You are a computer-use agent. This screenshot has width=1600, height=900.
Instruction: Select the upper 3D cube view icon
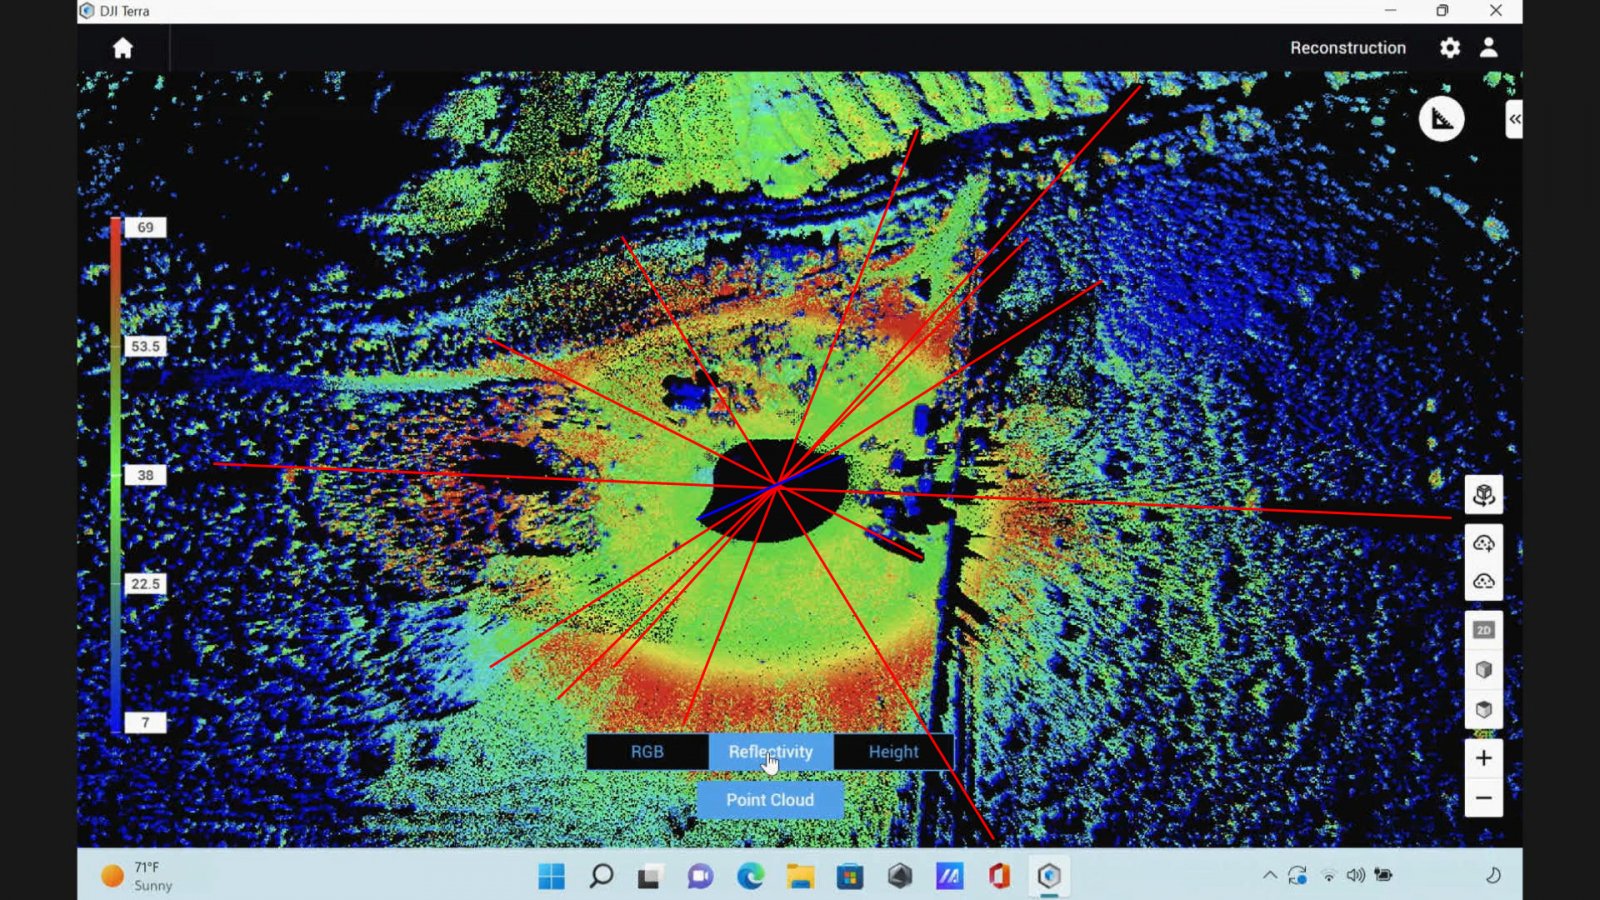click(x=1483, y=670)
